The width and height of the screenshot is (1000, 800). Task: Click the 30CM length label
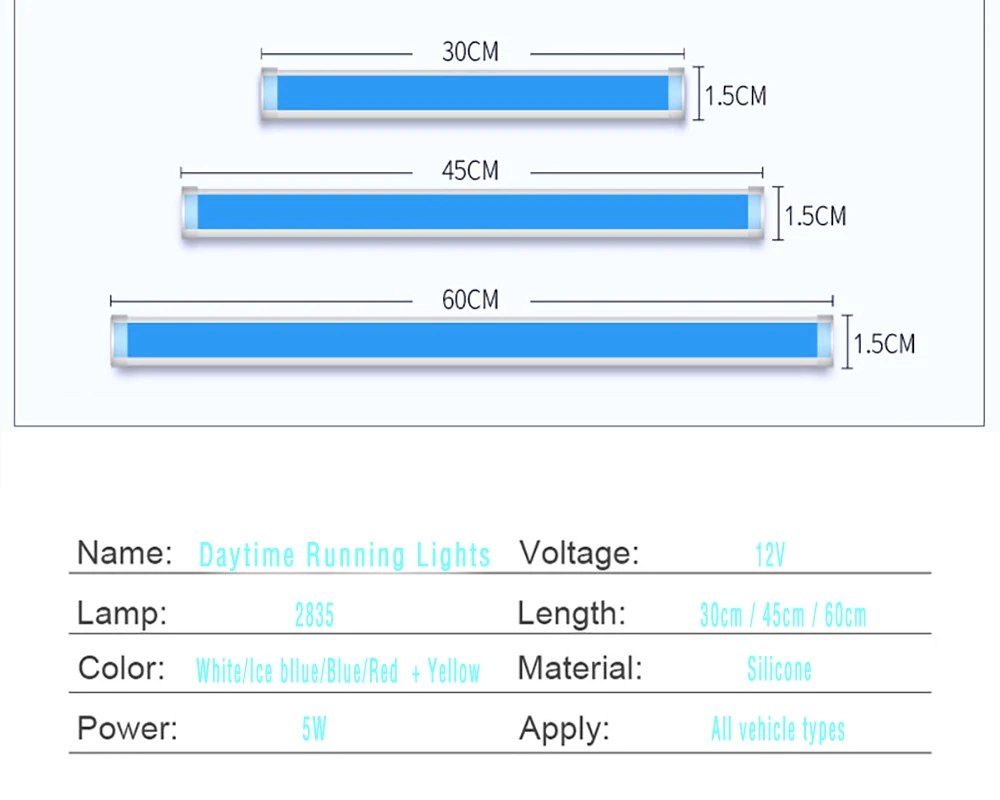(x=471, y=52)
